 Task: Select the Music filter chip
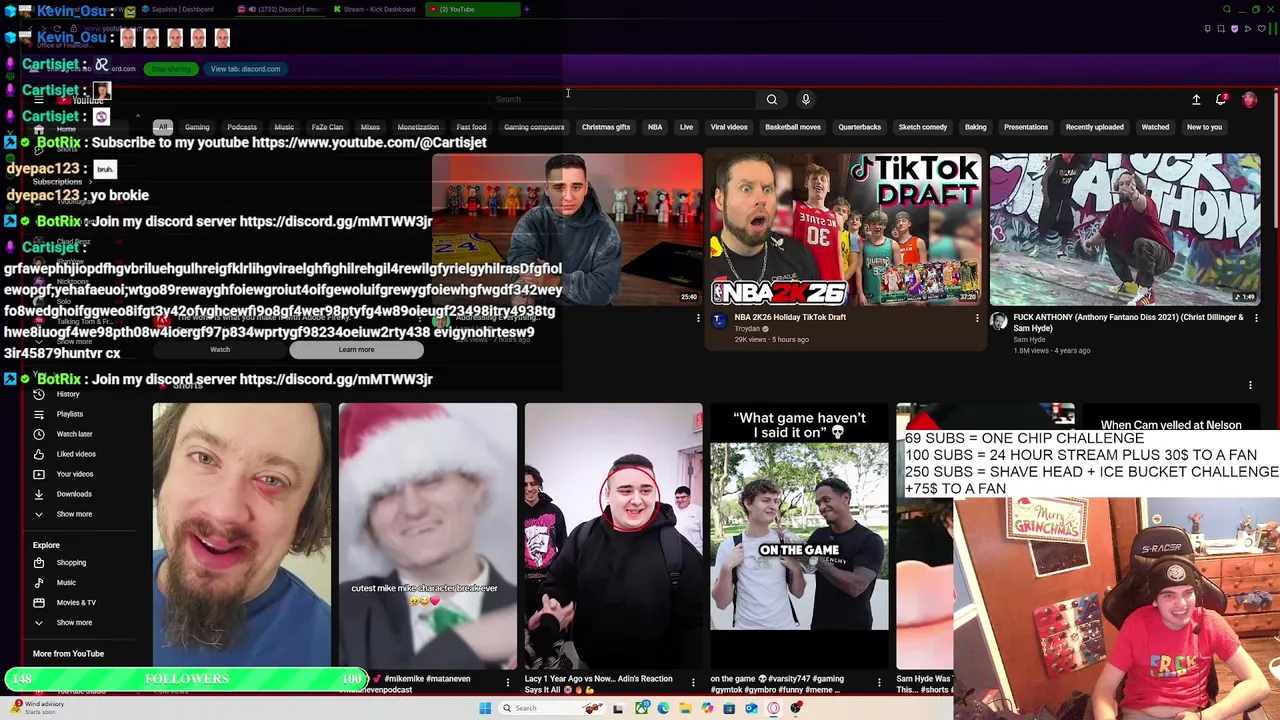(284, 127)
